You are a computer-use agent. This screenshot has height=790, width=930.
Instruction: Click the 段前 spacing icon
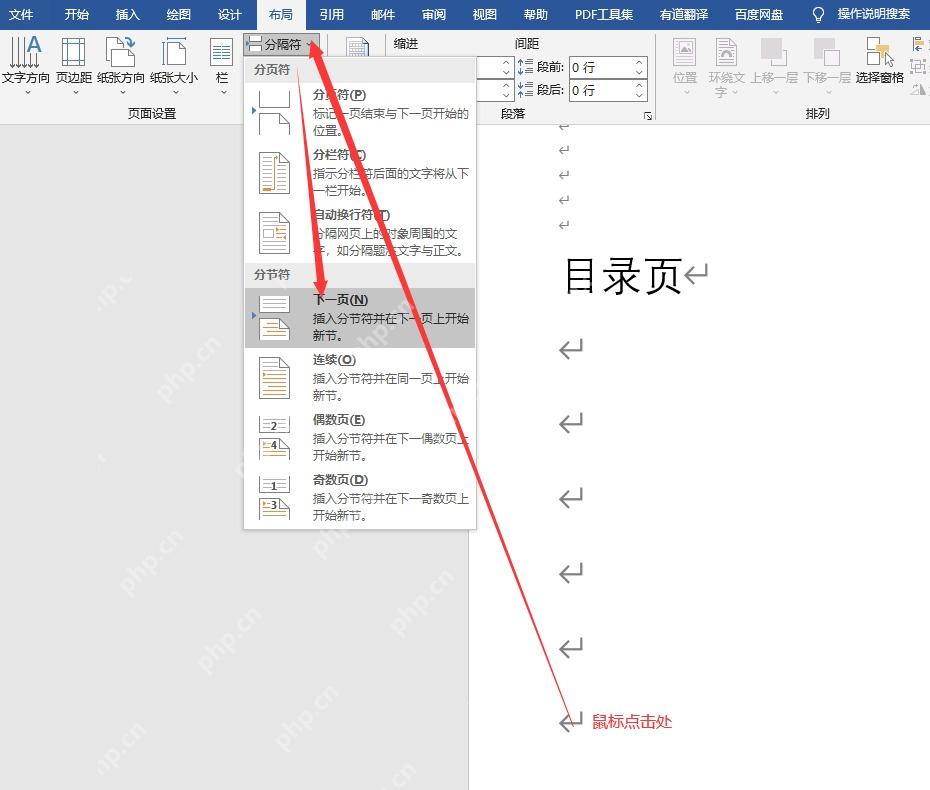525,67
